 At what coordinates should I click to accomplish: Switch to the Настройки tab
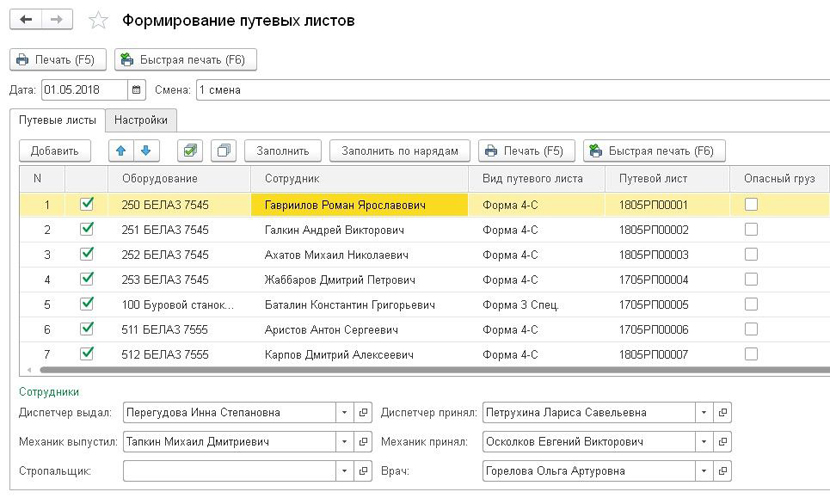[x=141, y=120]
